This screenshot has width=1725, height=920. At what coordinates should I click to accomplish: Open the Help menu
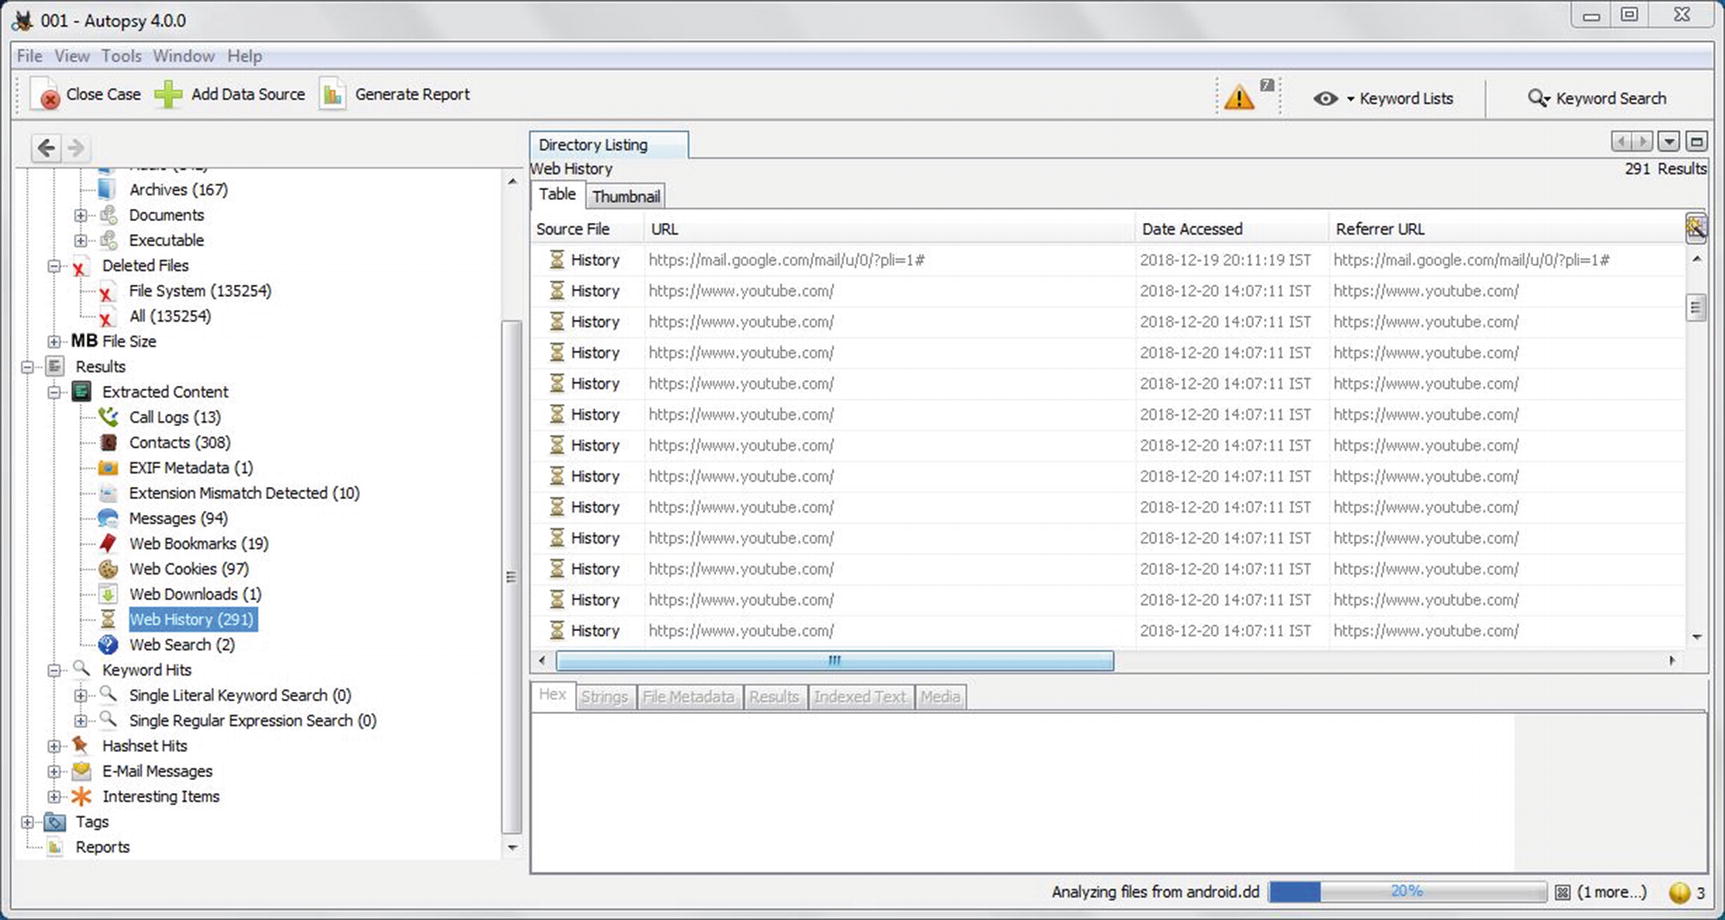coord(244,56)
